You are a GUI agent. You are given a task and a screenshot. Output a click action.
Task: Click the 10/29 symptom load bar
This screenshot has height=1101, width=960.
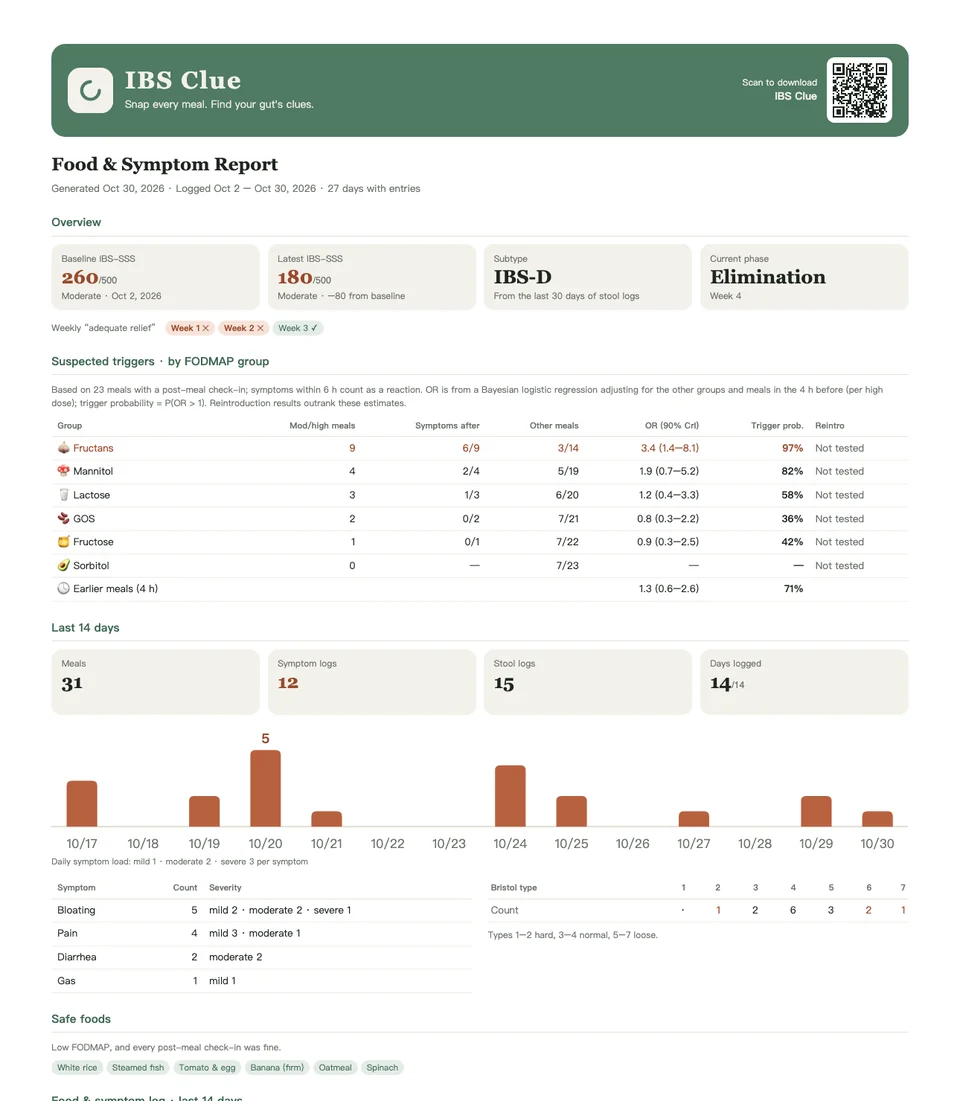click(816, 811)
